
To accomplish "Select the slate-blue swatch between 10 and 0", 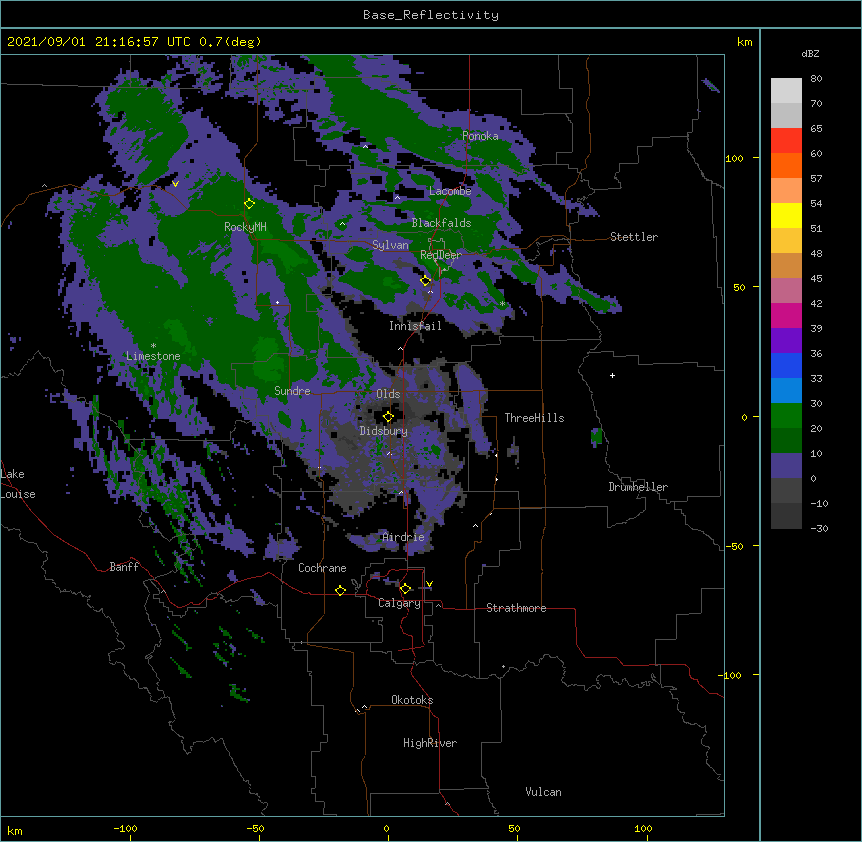I will (786, 466).
